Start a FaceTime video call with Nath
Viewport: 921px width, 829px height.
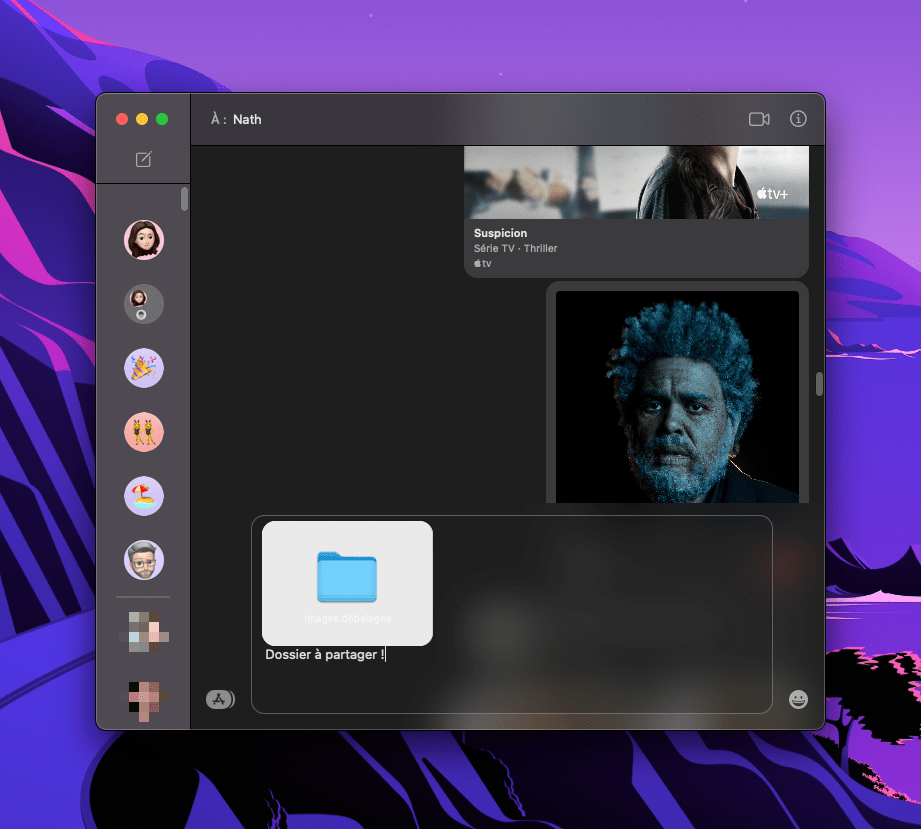pos(758,119)
